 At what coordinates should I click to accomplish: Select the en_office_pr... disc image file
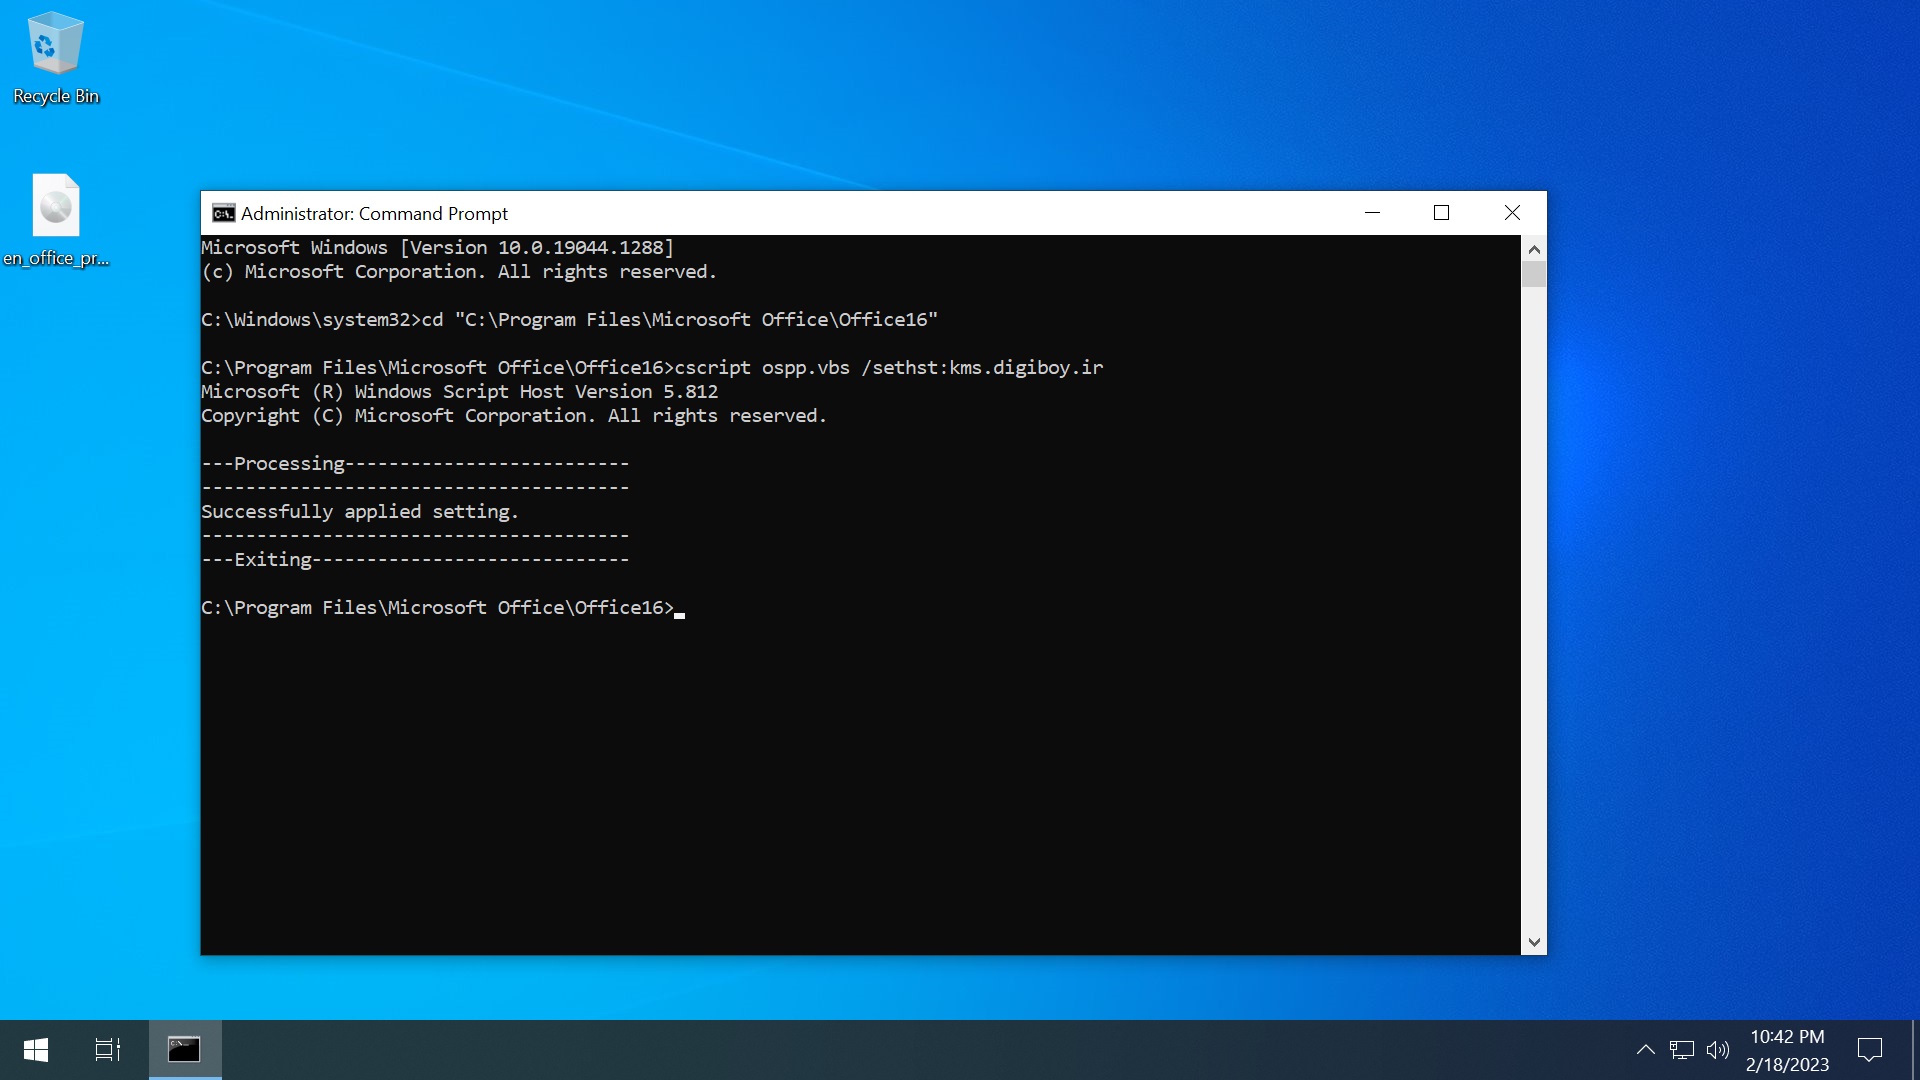pos(56,220)
